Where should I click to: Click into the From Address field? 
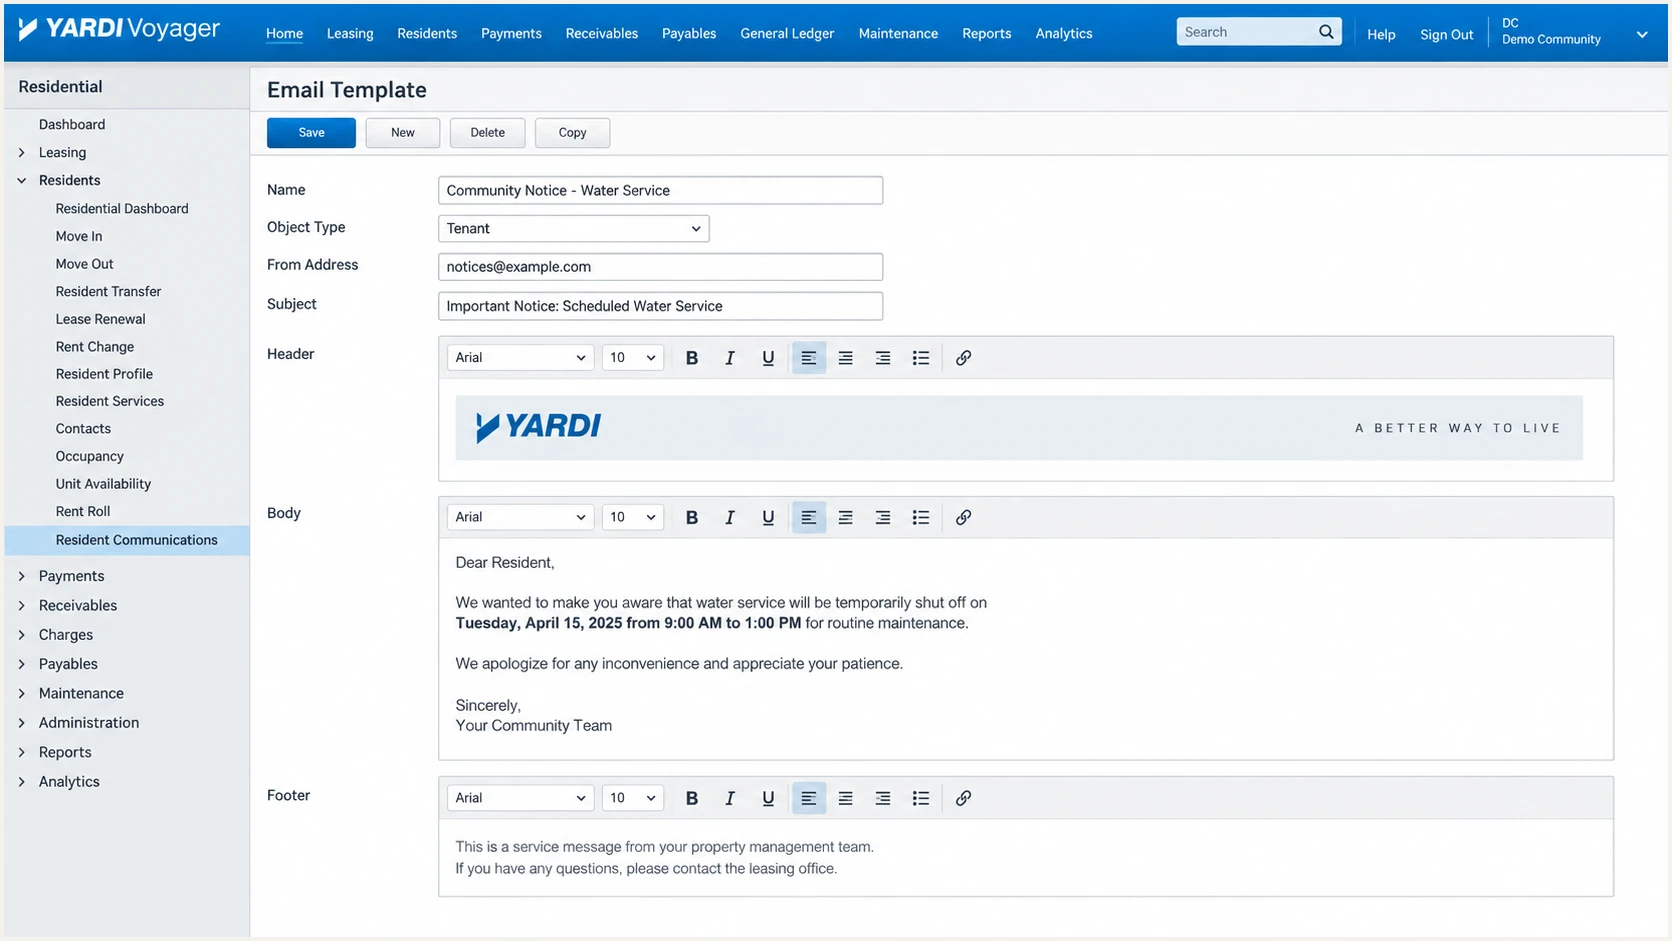coord(660,267)
